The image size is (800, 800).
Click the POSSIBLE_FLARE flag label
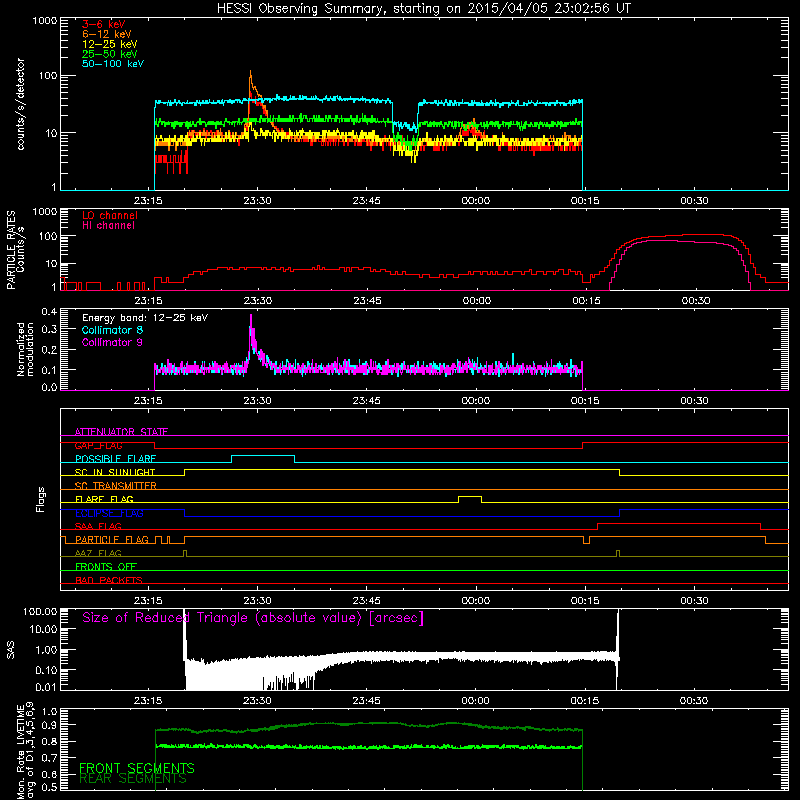coord(115,459)
